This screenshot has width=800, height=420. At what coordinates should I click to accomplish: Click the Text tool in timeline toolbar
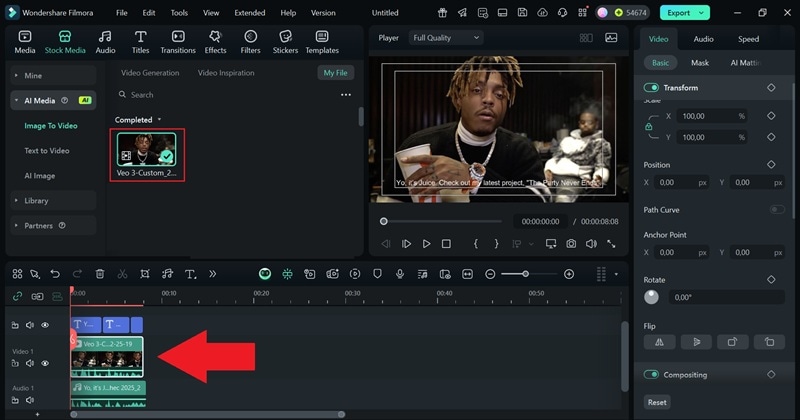[190, 274]
